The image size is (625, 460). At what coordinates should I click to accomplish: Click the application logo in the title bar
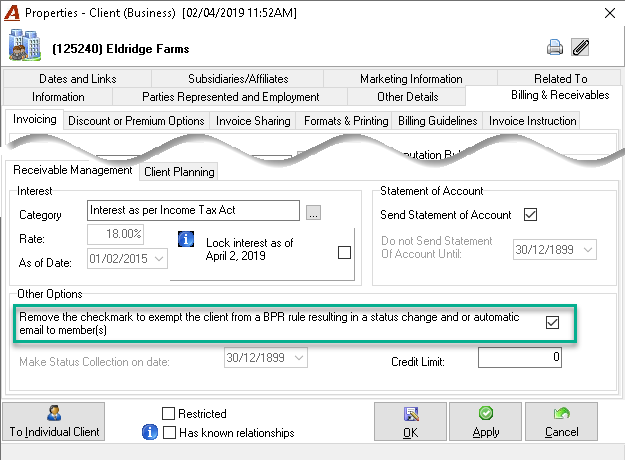12,13
